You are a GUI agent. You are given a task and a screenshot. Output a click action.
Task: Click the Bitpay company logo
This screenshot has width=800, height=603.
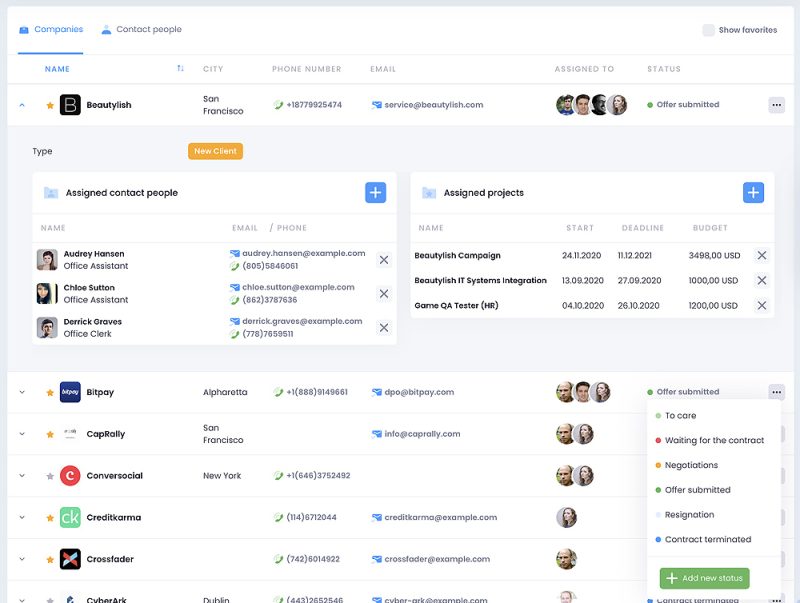pyautogui.click(x=70, y=392)
